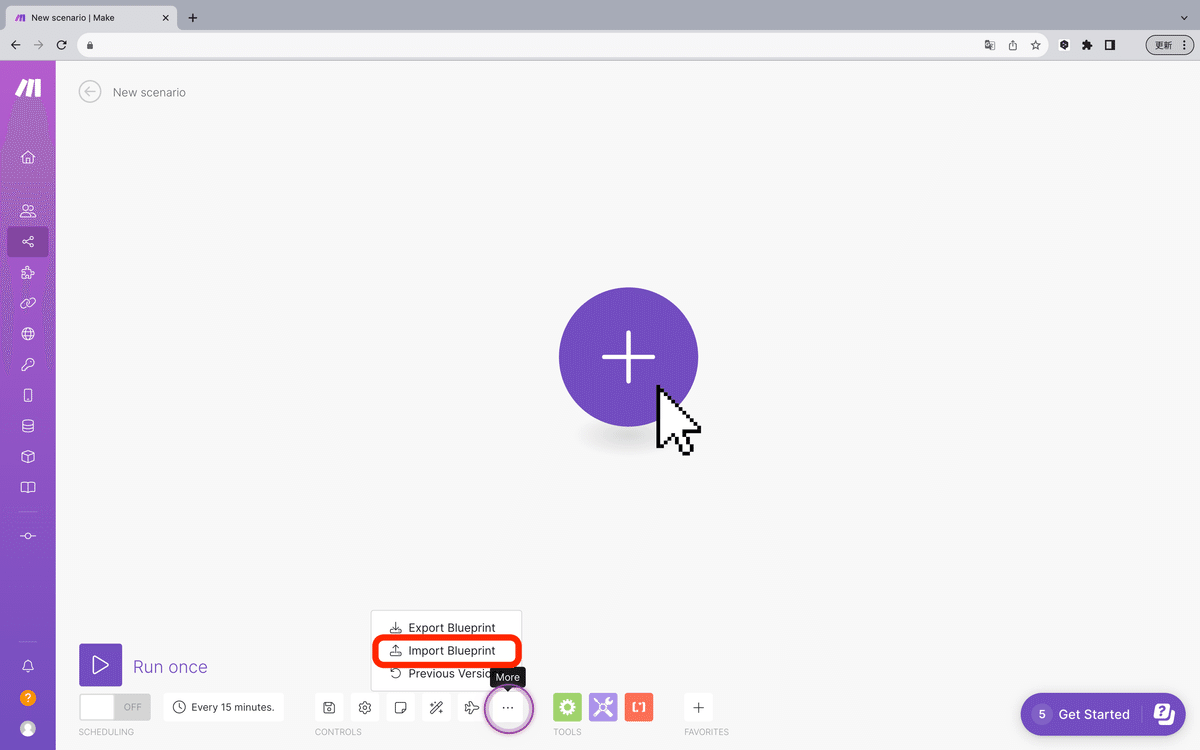Open the green Flow control tools icon
Screen dimensions: 1200x750
click(x=567, y=707)
